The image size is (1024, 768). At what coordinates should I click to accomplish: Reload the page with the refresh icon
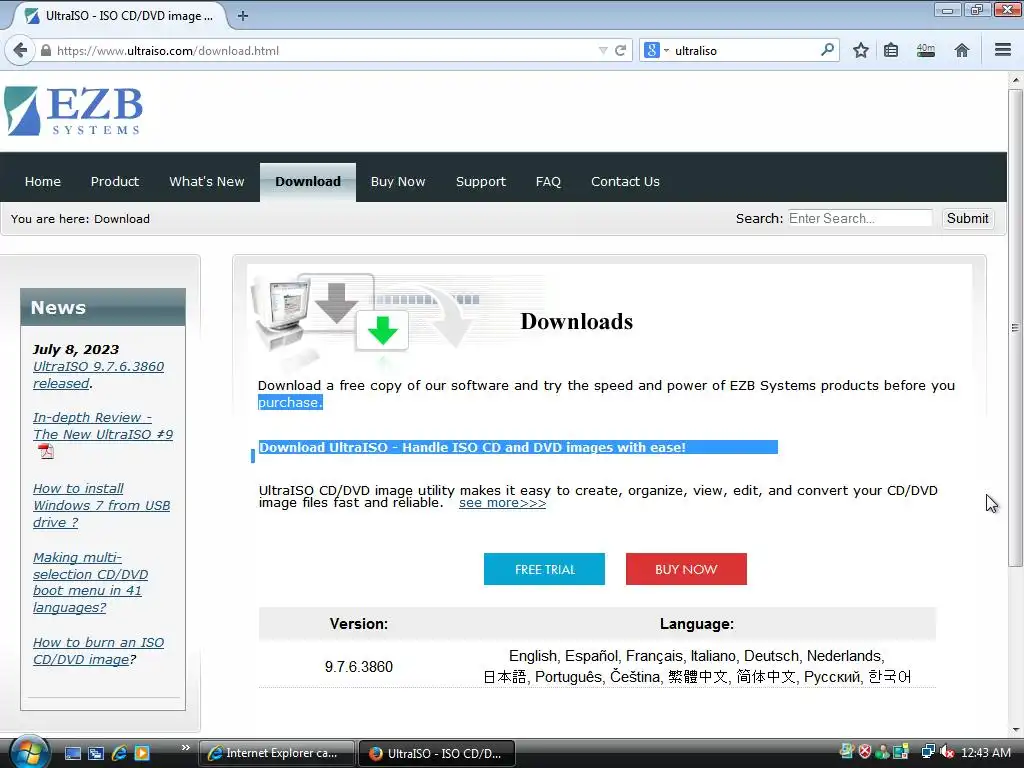pos(620,50)
